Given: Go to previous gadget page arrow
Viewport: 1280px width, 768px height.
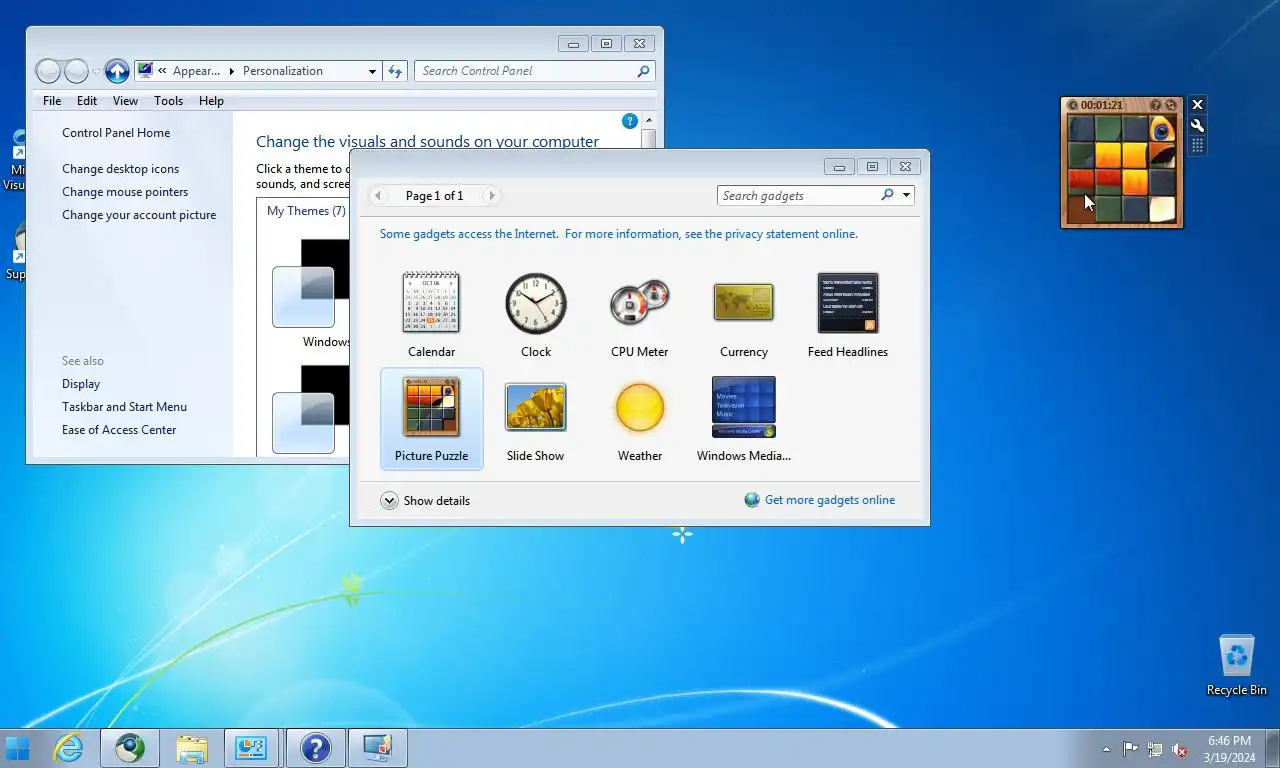Looking at the screenshot, I should pos(378,195).
